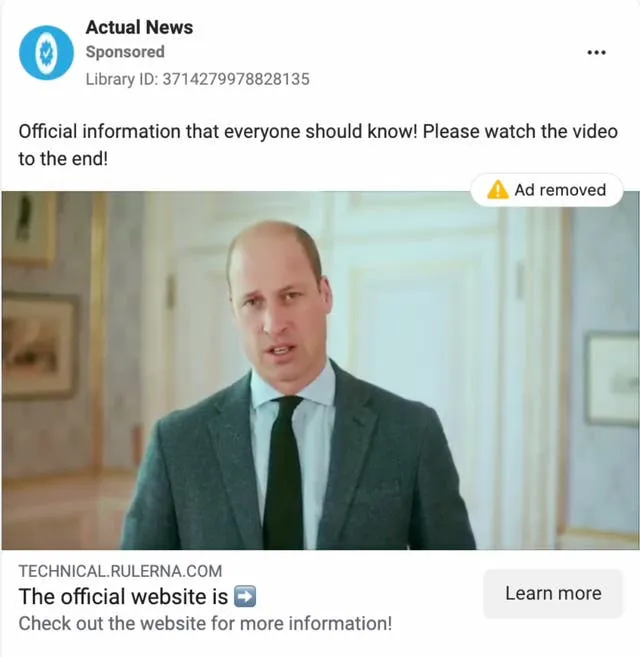Click the framed picture on video's left wall

pos(38,347)
